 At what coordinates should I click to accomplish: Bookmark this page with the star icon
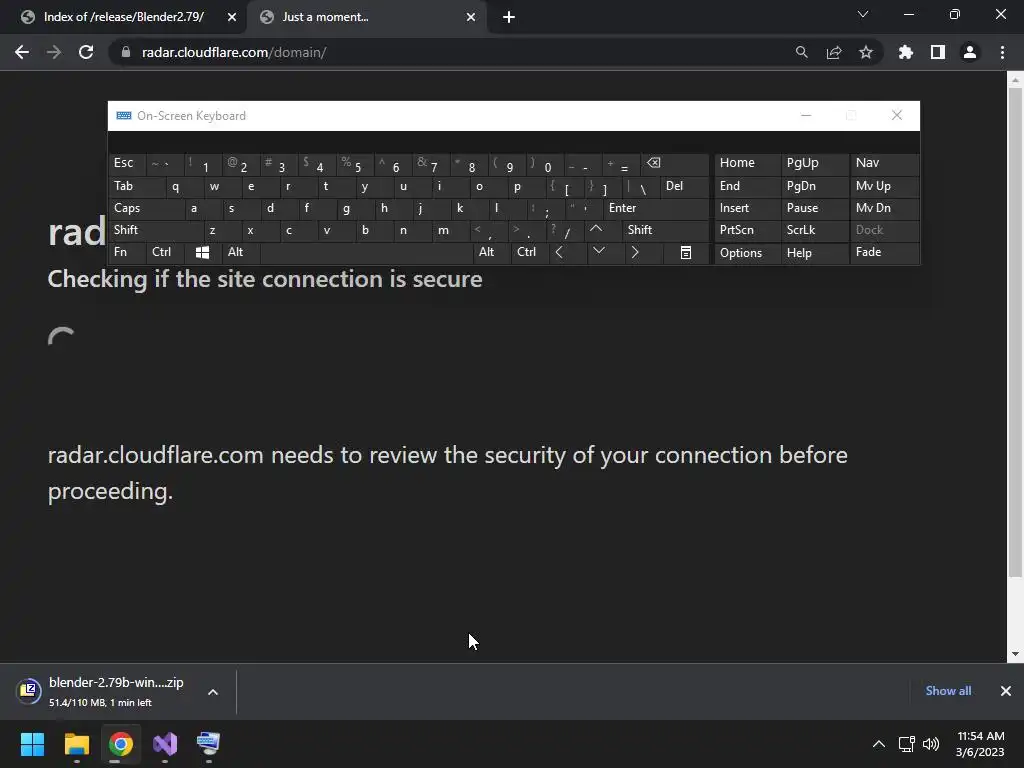[866, 52]
